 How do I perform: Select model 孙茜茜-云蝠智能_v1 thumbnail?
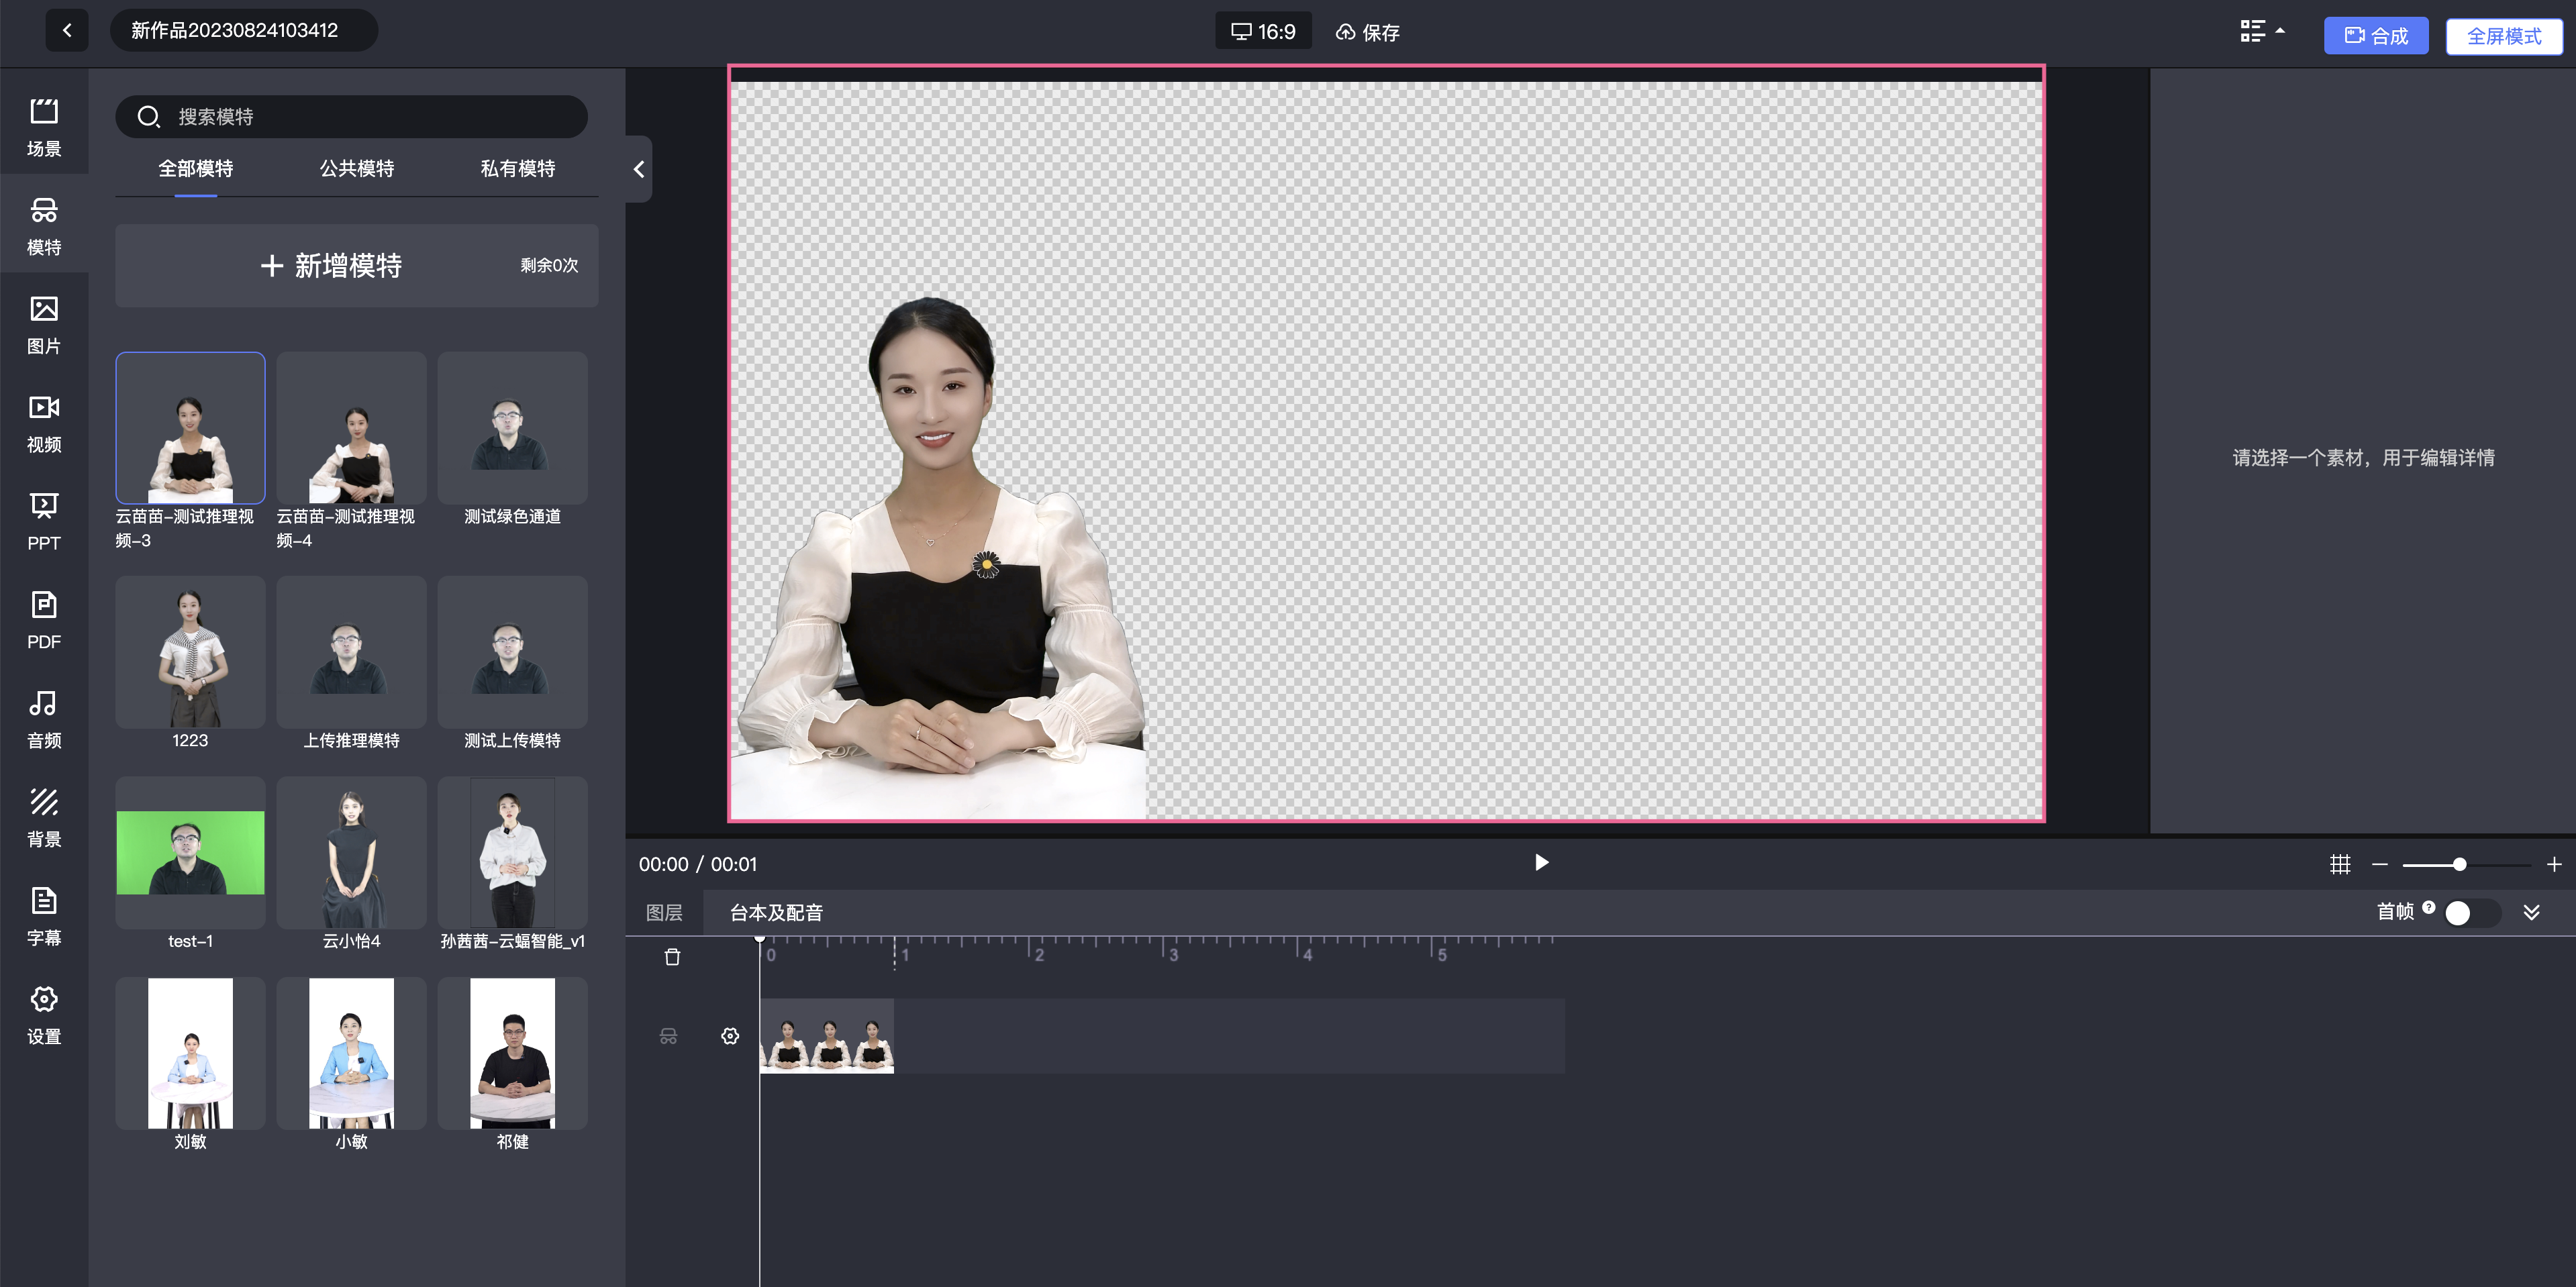[512, 853]
